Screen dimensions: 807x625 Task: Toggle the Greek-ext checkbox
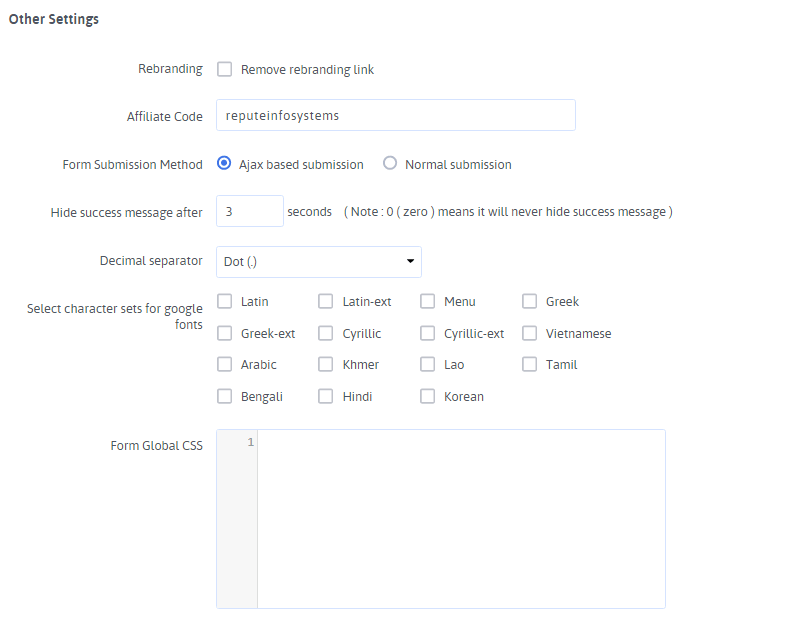tap(225, 333)
